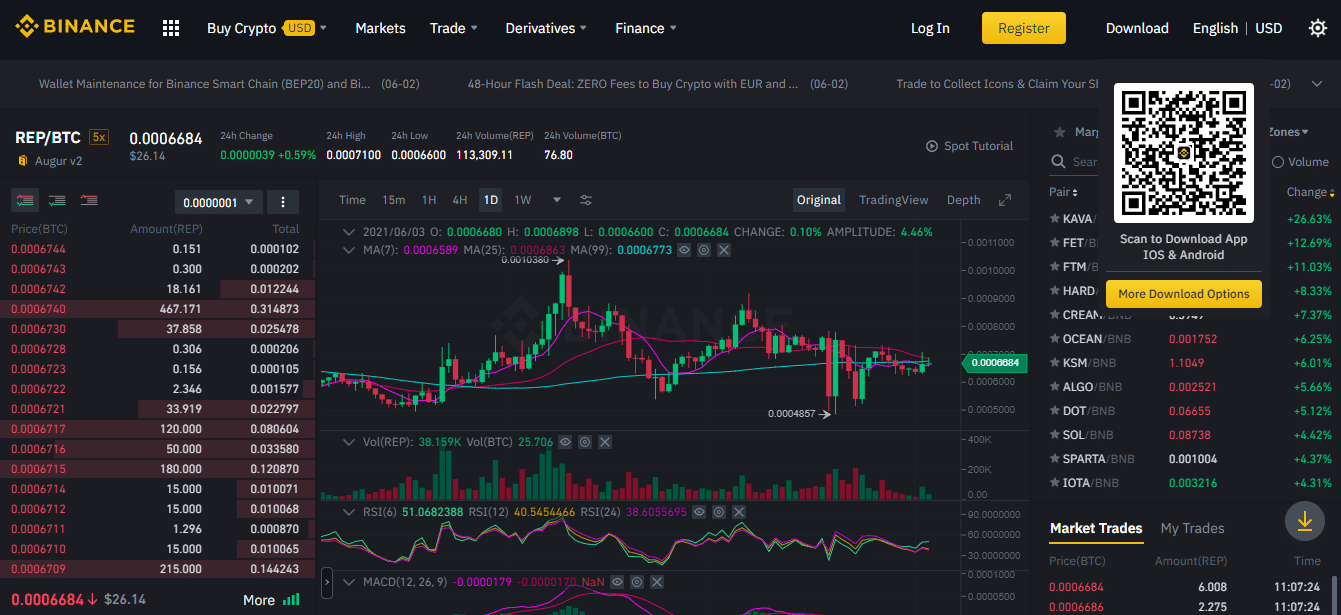Open chart technical indicator settings
This screenshot has height=615, width=1341.
click(x=586, y=200)
